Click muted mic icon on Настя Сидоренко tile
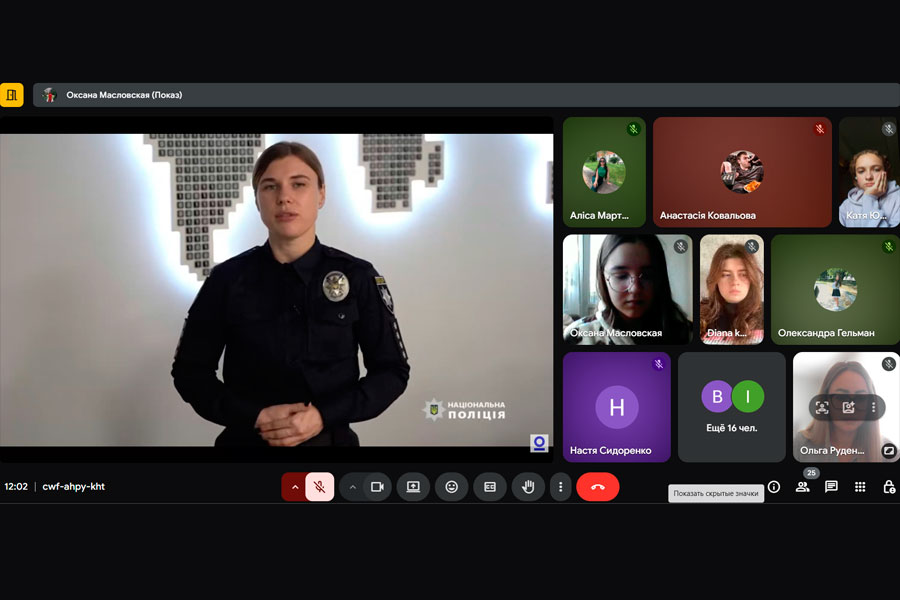 pos(658,364)
